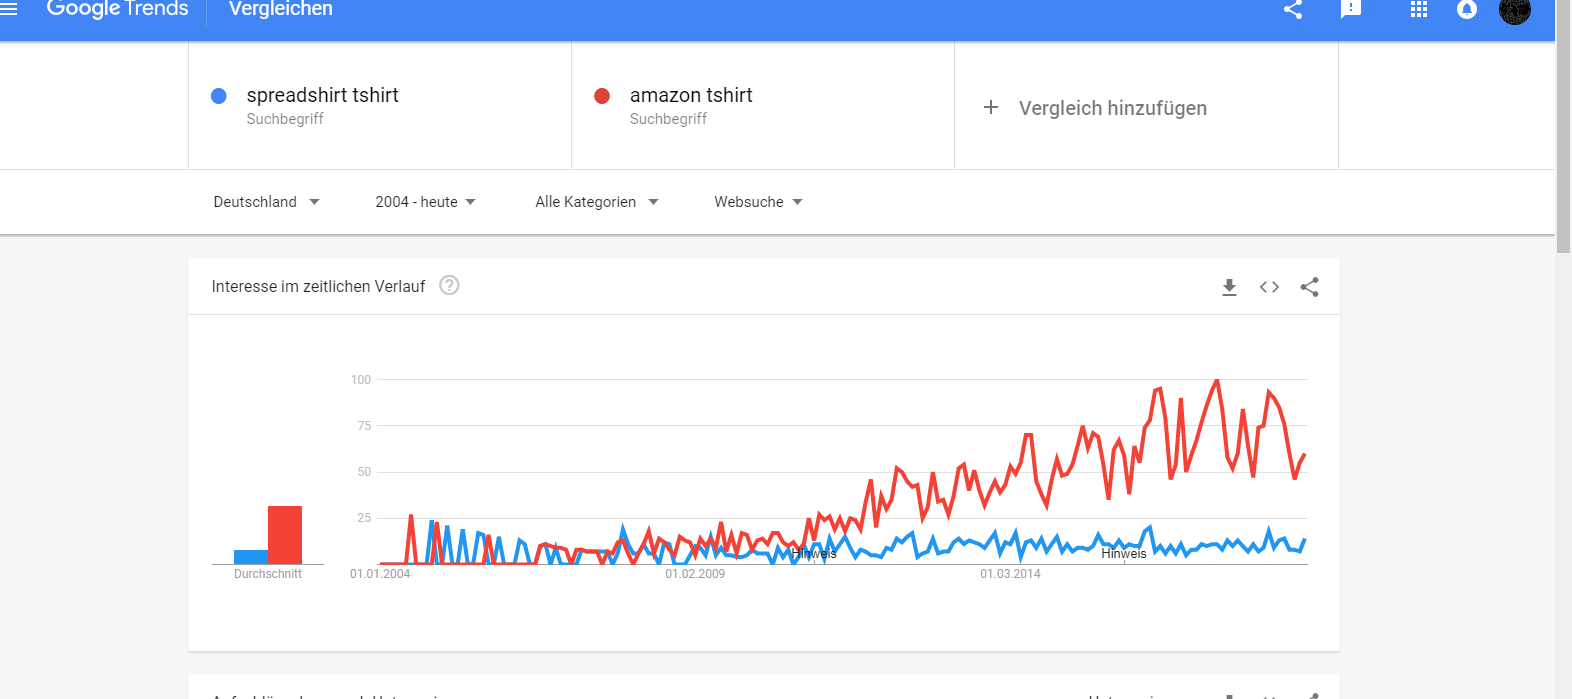Open the hamburger main menu
Screen dimensions: 1572x699
(9, 9)
